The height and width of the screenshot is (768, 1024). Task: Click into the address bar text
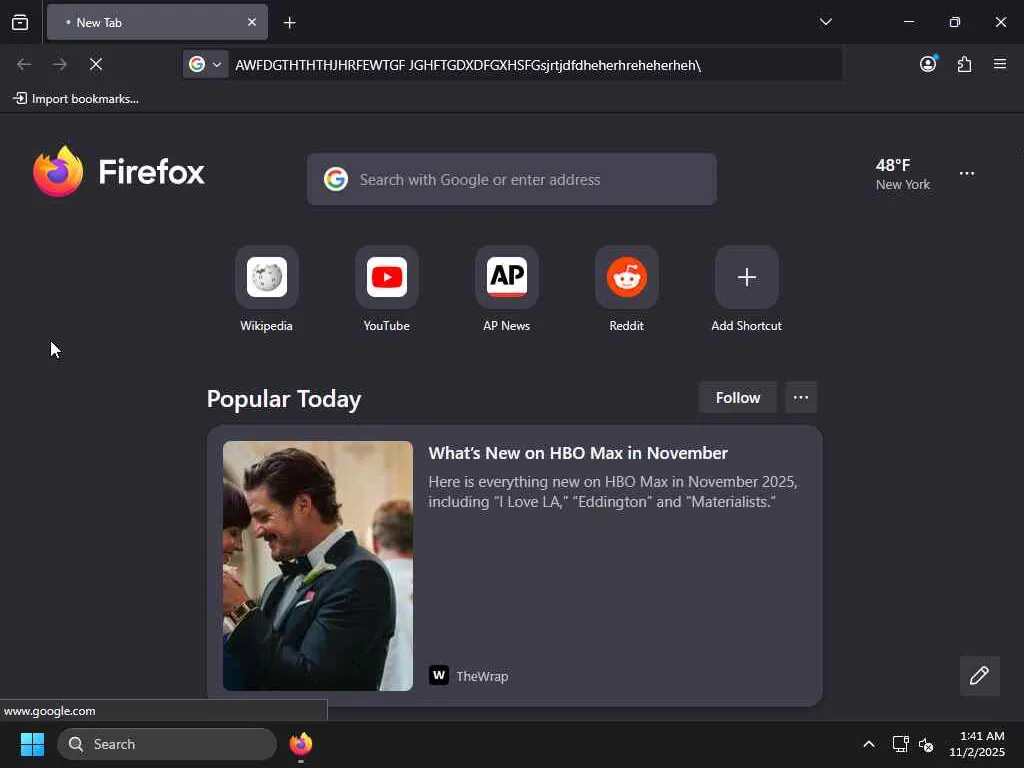[468, 65]
